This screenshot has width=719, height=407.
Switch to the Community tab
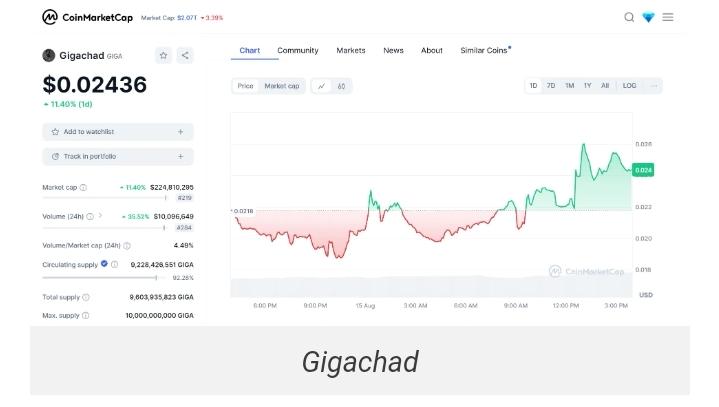click(x=298, y=50)
